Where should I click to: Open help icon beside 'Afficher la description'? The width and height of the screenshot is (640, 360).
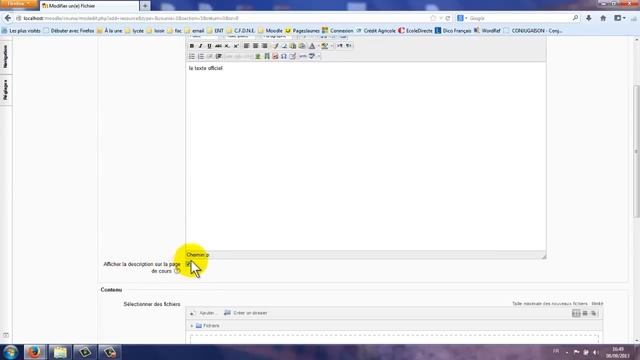click(x=177, y=271)
